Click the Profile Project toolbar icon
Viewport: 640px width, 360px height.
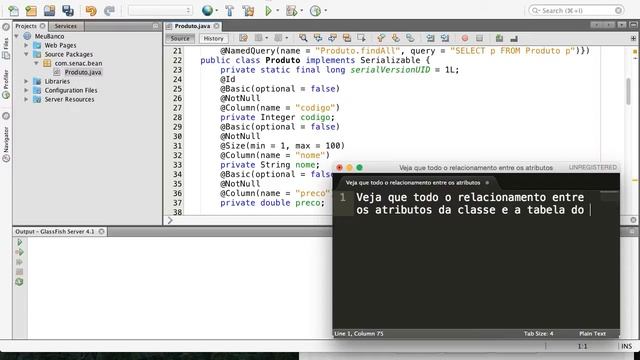tap(316, 11)
